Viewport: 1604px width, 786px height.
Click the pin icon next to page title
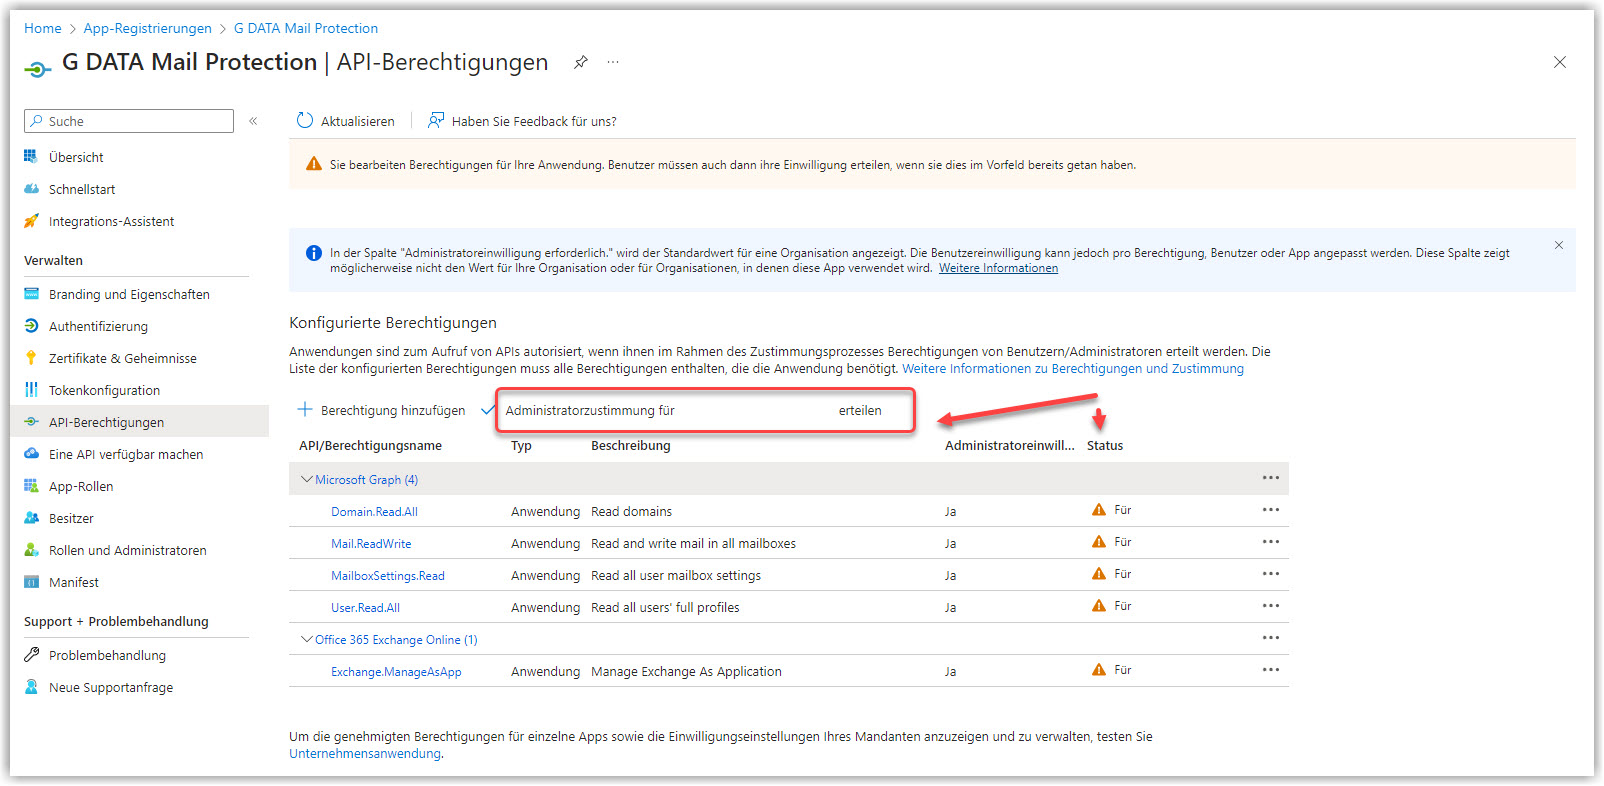tap(580, 62)
